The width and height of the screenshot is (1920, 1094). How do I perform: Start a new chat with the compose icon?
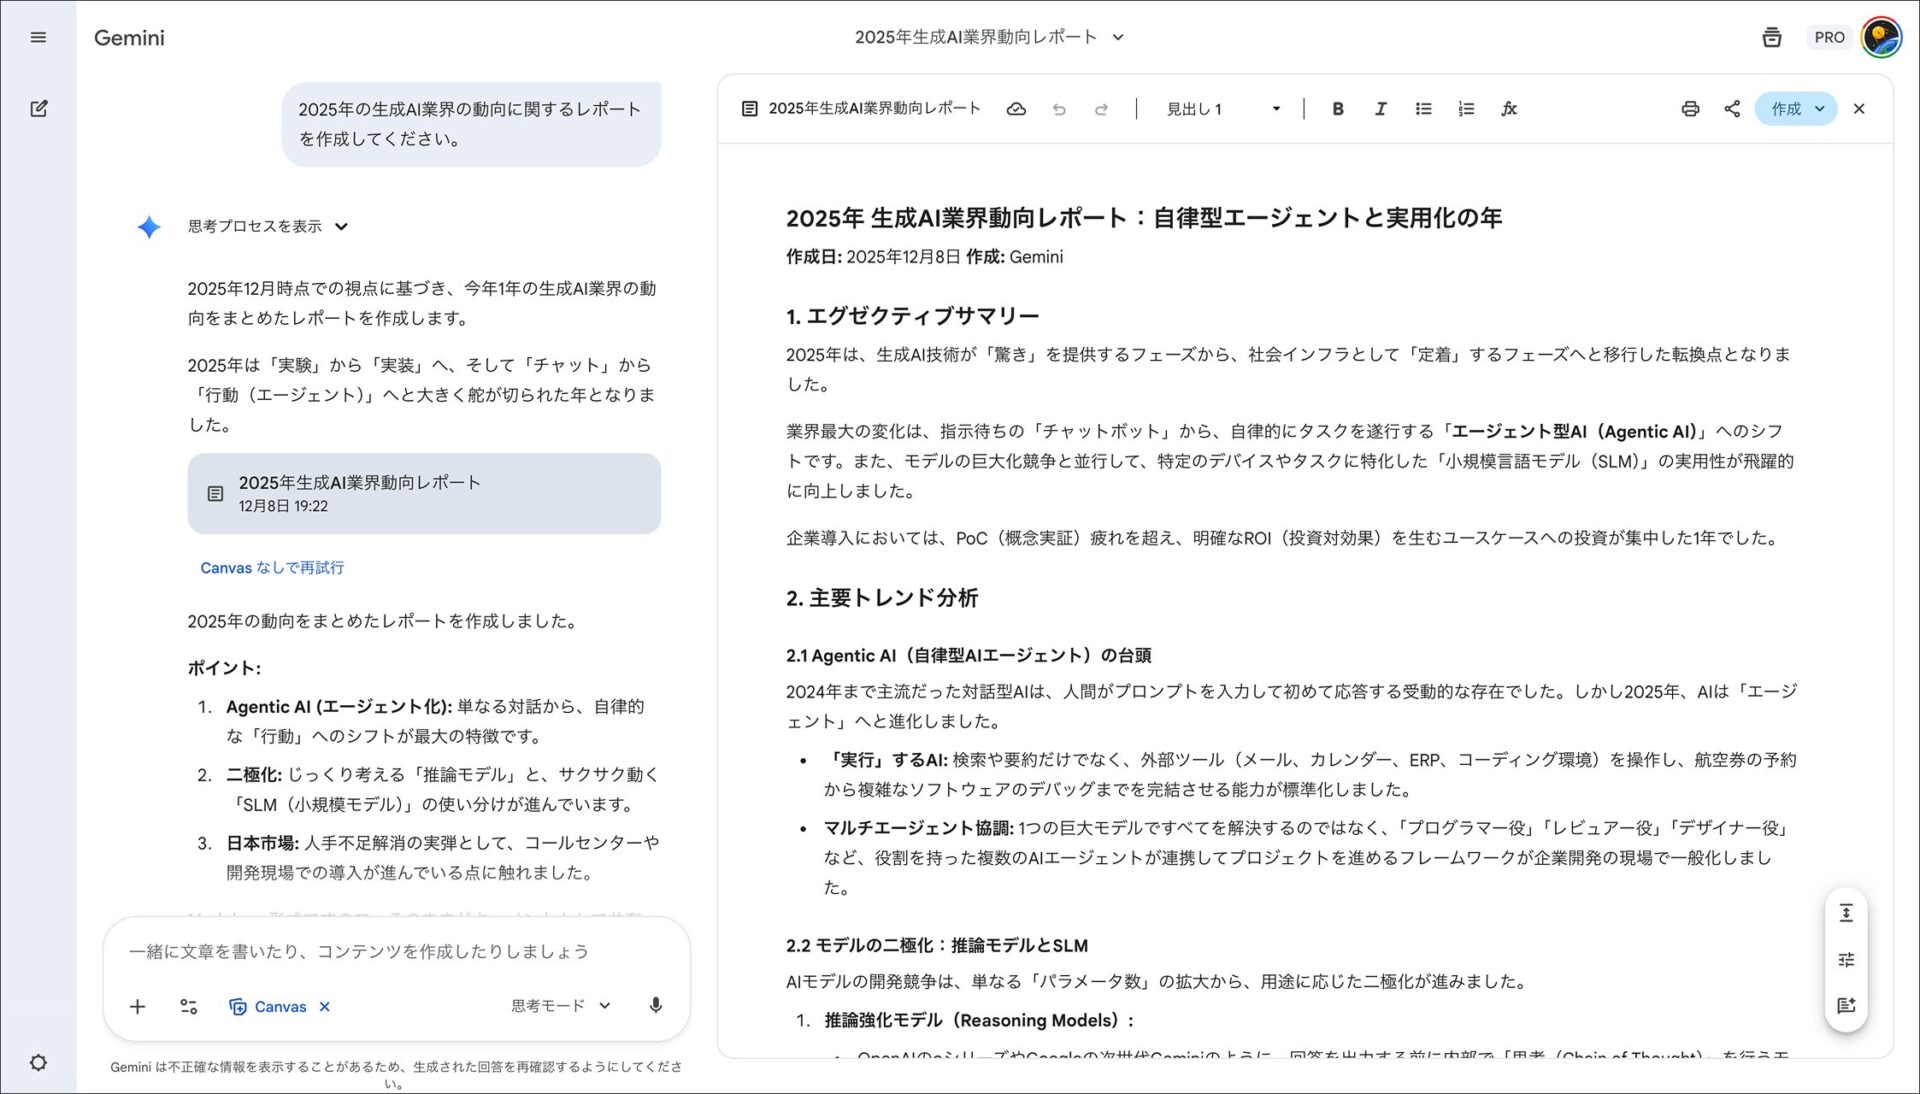(39, 108)
